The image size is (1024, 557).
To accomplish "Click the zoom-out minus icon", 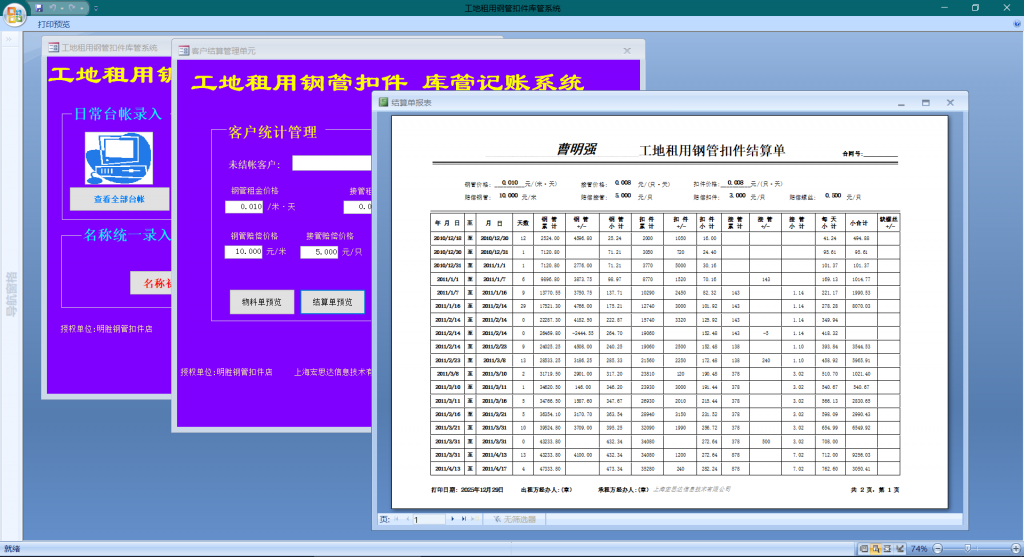I will [x=938, y=548].
